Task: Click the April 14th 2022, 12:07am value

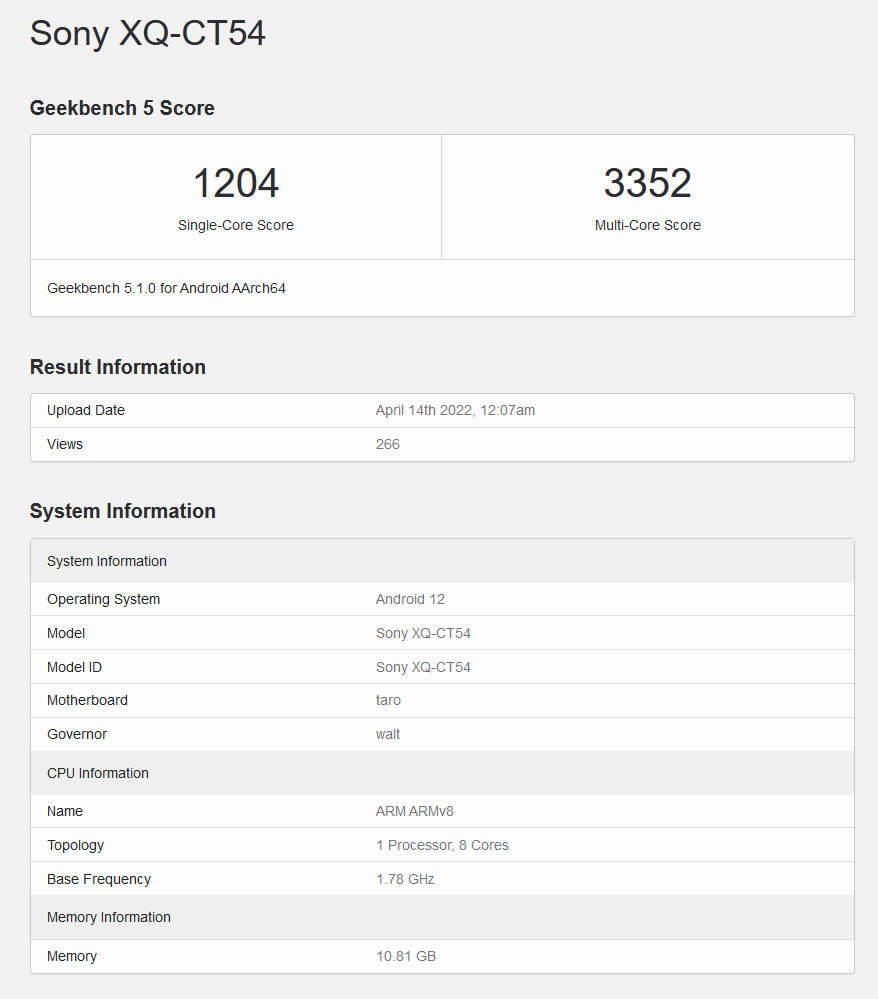Action: coord(455,410)
